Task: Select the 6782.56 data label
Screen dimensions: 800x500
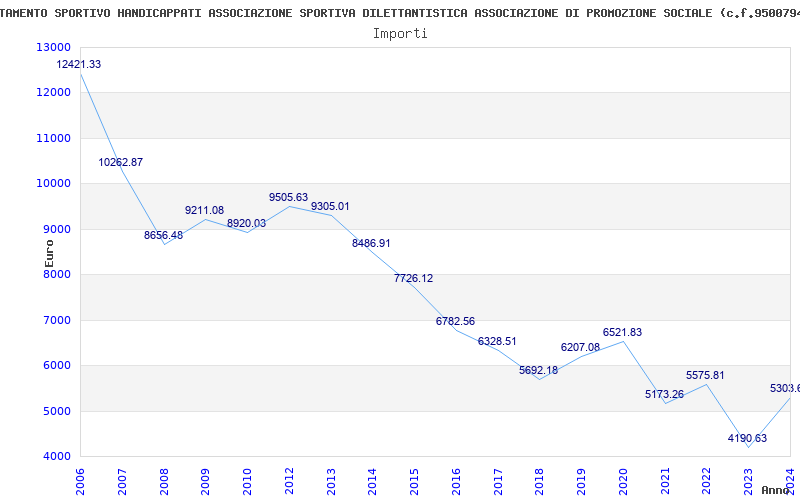Action: 455,321
